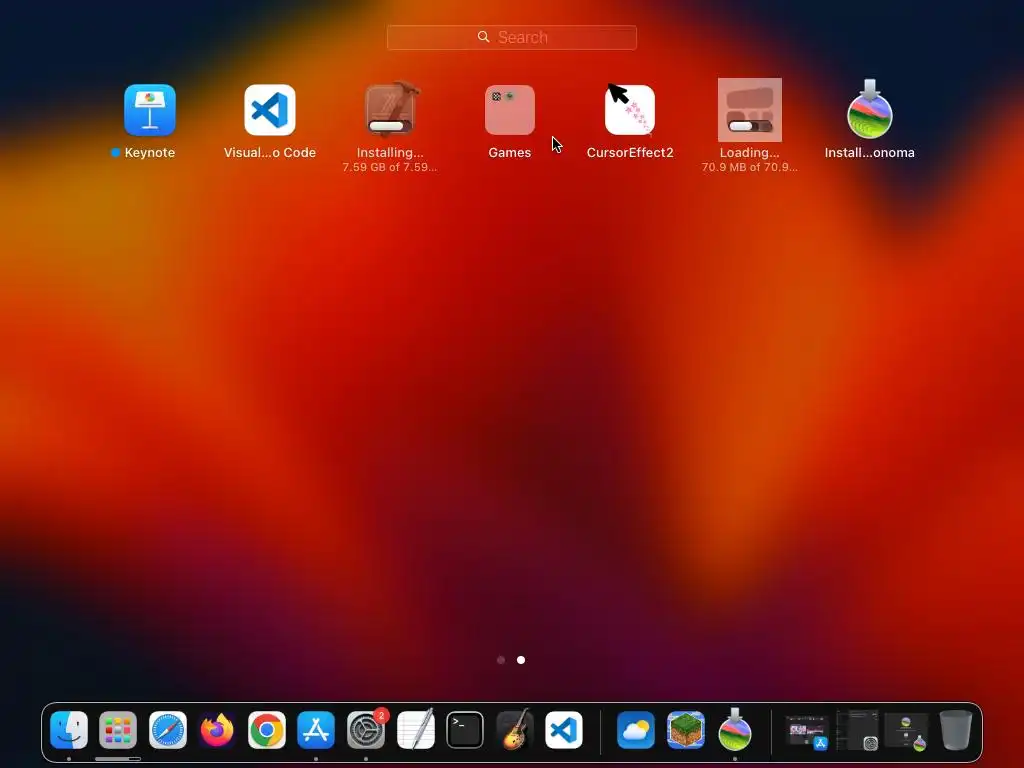Image resolution: width=1024 pixels, height=768 pixels.
Task: Click the Launchpad icon in the Dock
Action: coord(118,729)
